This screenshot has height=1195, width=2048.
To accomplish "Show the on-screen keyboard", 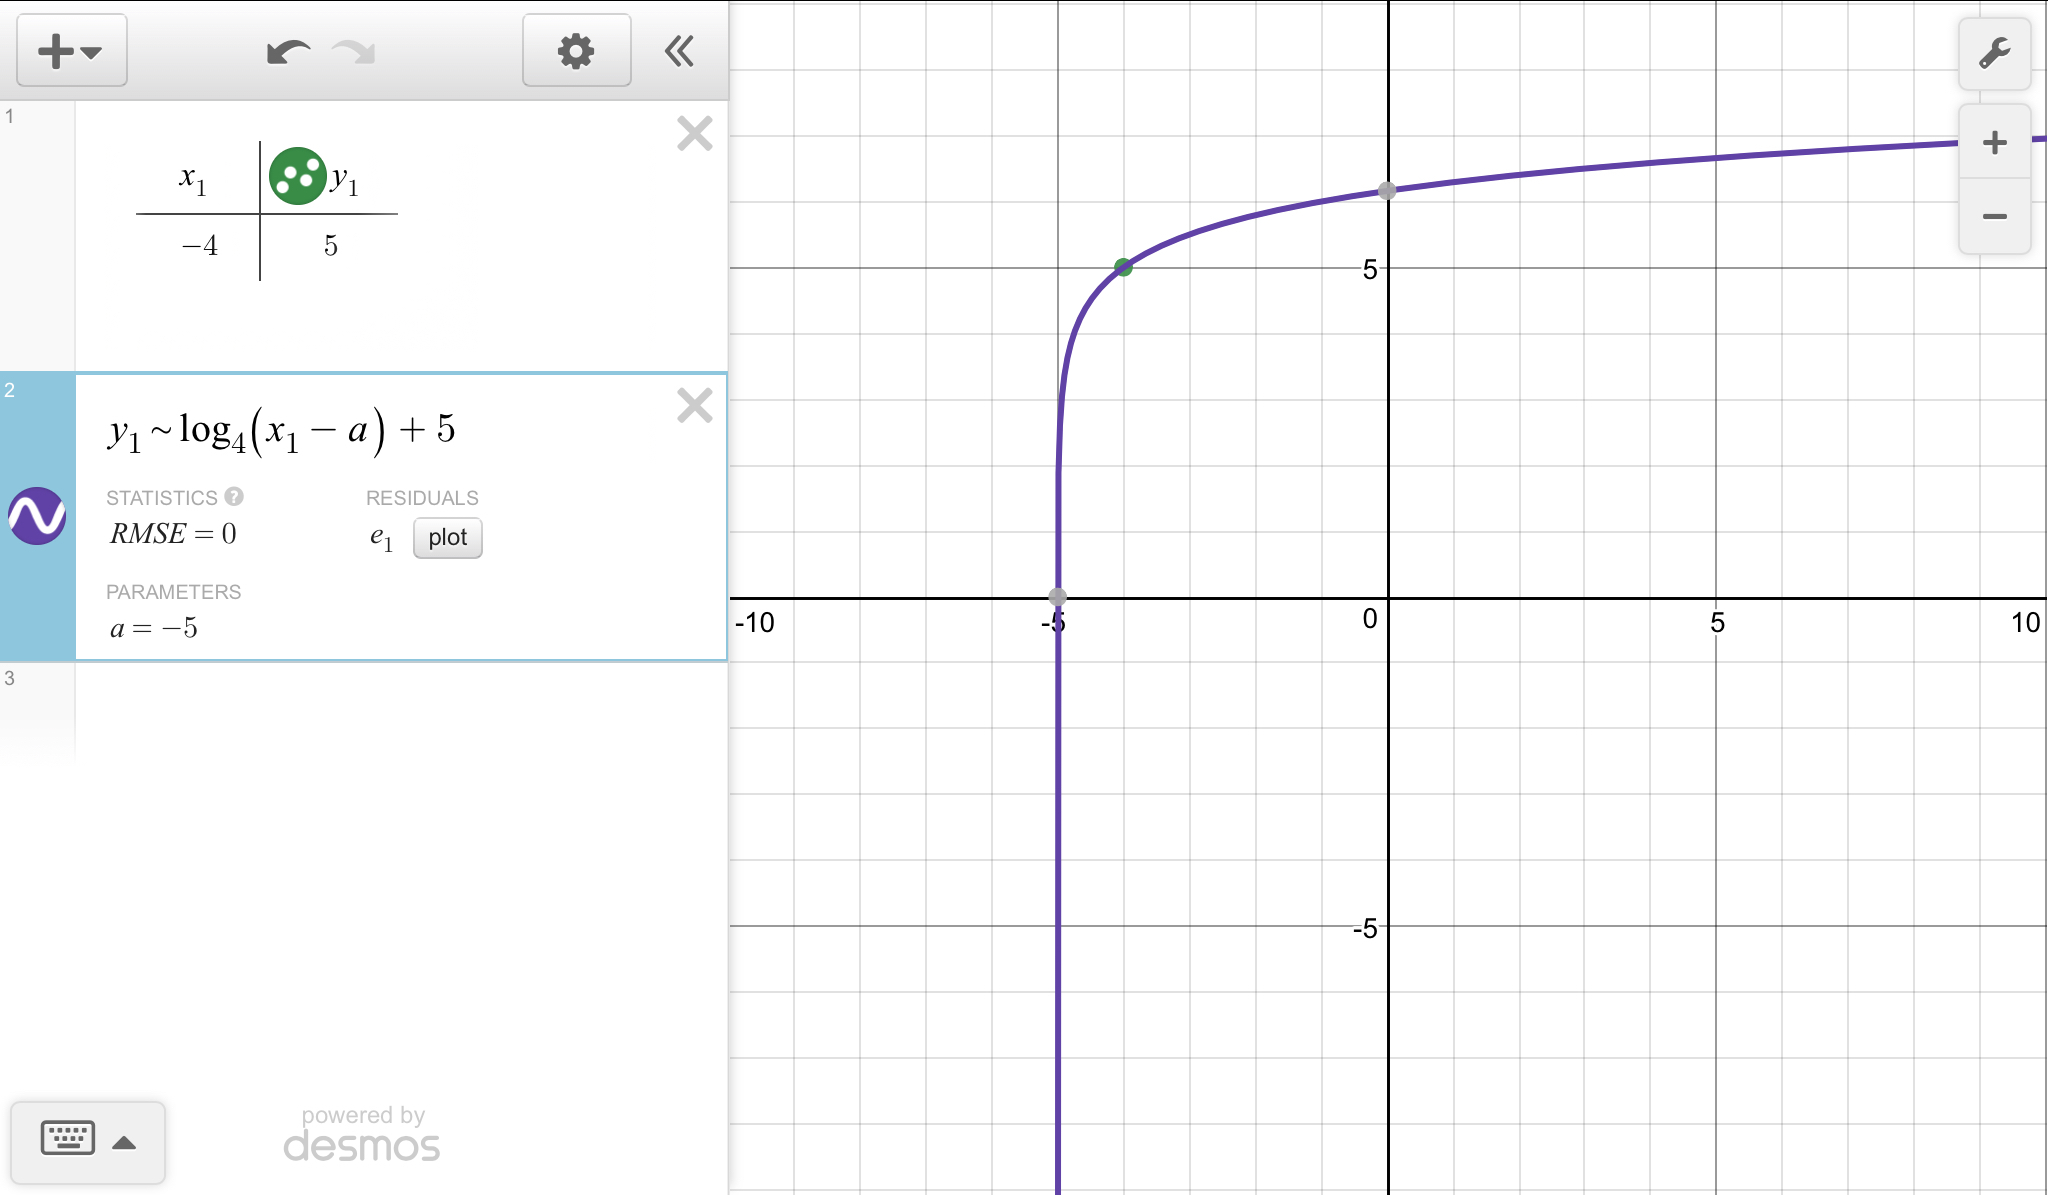I will [68, 1139].
